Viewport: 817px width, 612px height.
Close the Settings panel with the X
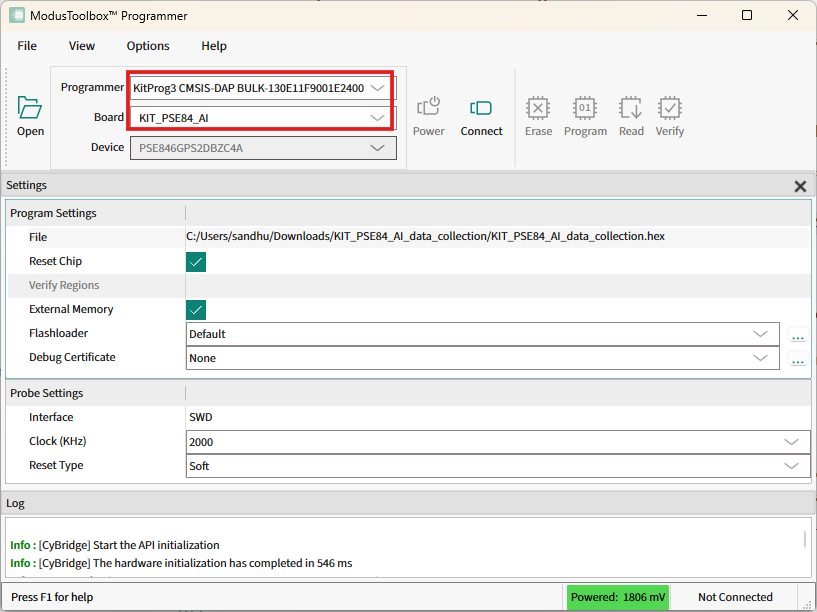click(x=800, y=186)
